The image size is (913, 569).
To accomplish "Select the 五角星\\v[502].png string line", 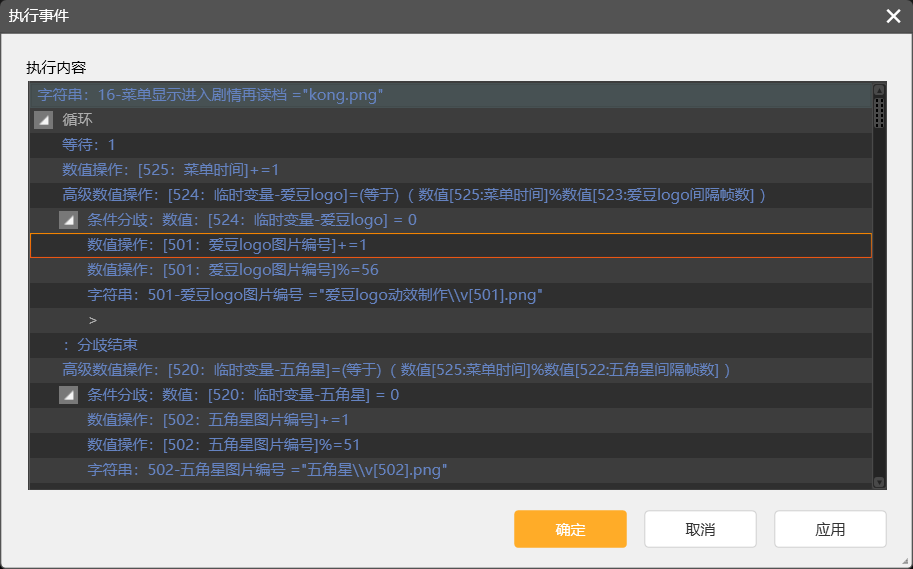I will coord(266,470).
